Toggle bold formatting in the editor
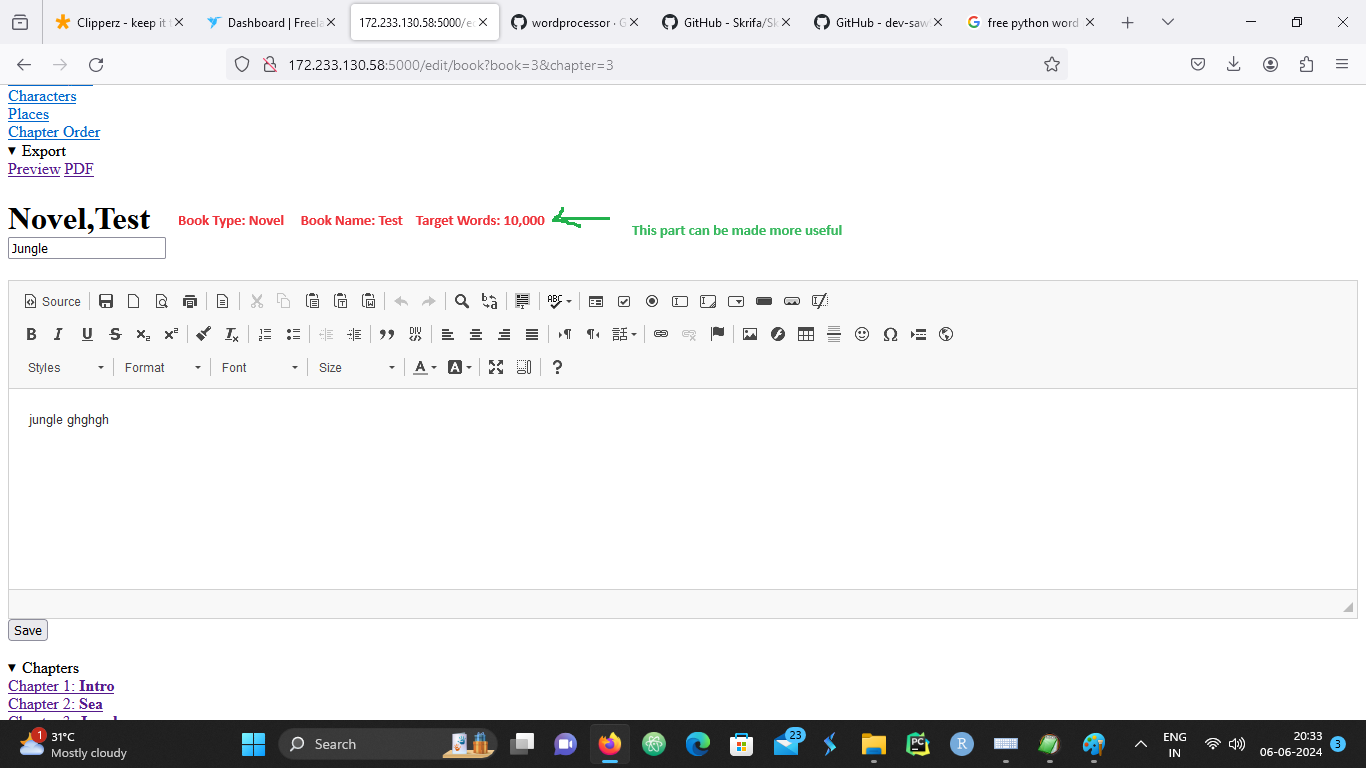This screenshot has width=1366, height=768. pos(31,334)
